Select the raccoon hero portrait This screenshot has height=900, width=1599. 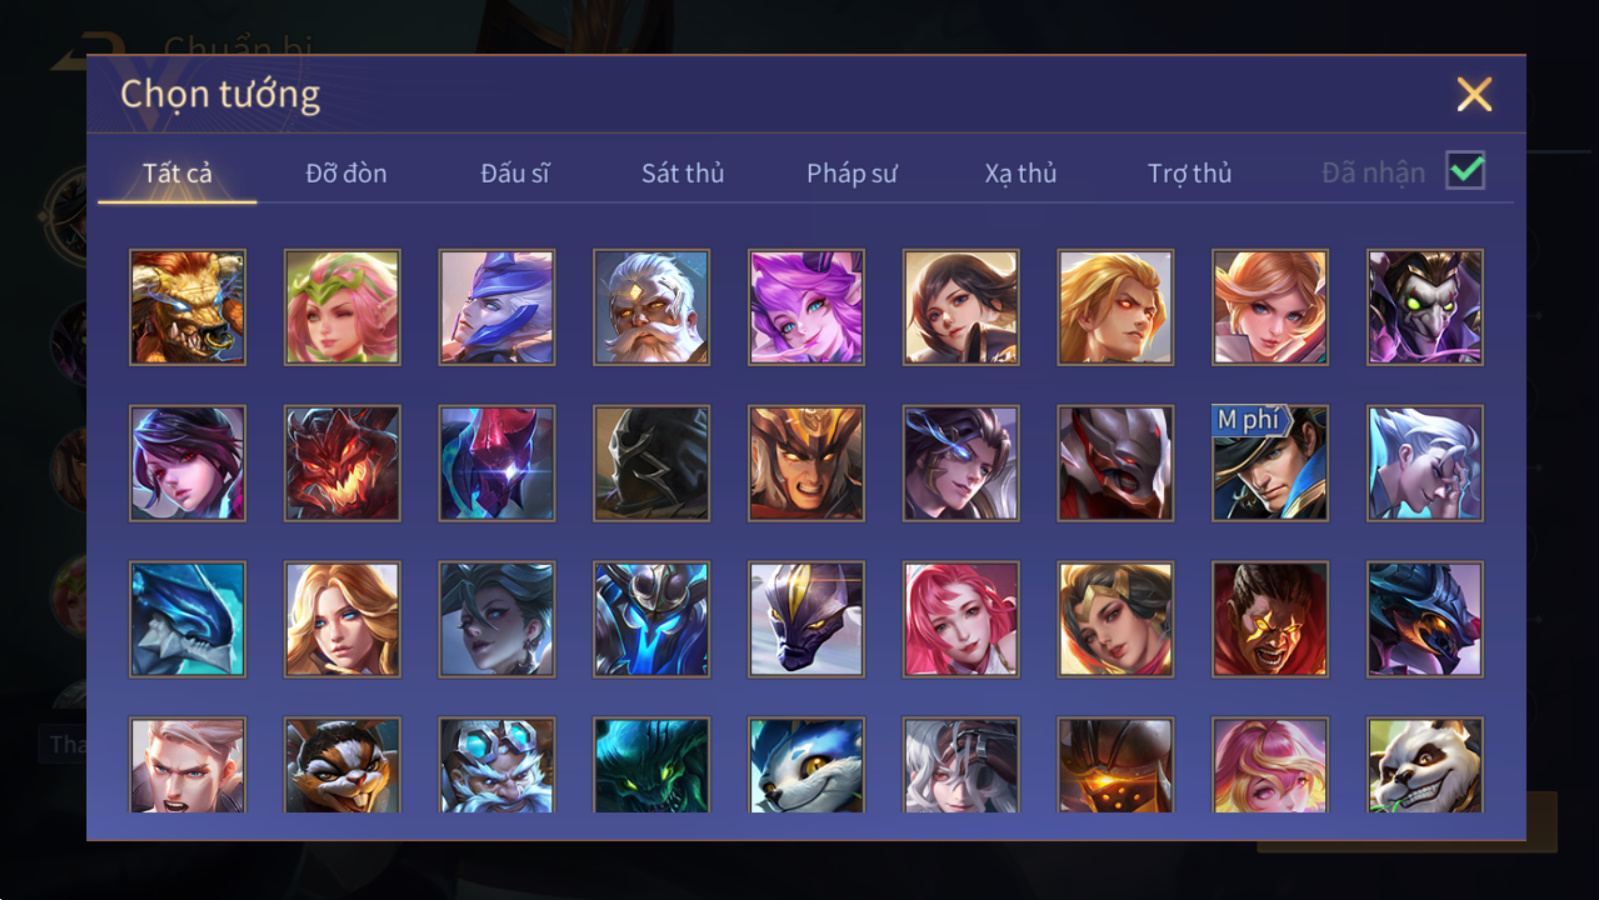[342, 765]
